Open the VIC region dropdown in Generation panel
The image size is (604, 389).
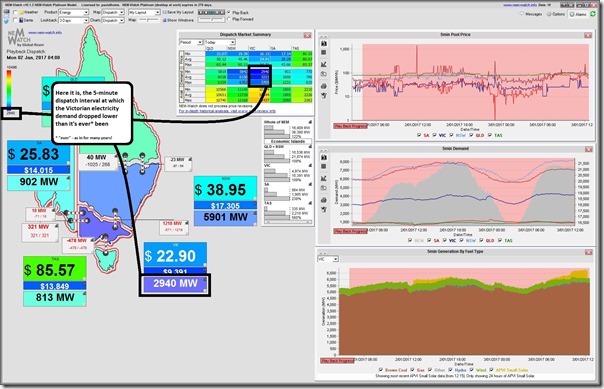328,259
